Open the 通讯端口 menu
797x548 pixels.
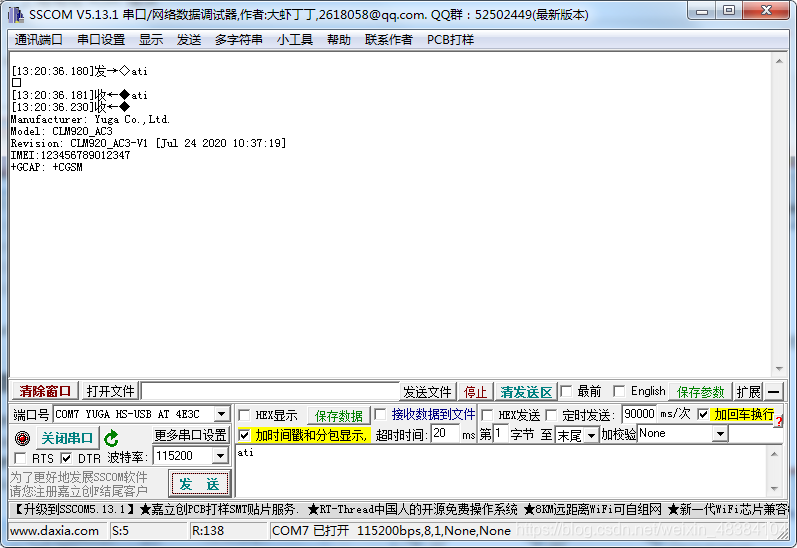[x=38, y=40]
